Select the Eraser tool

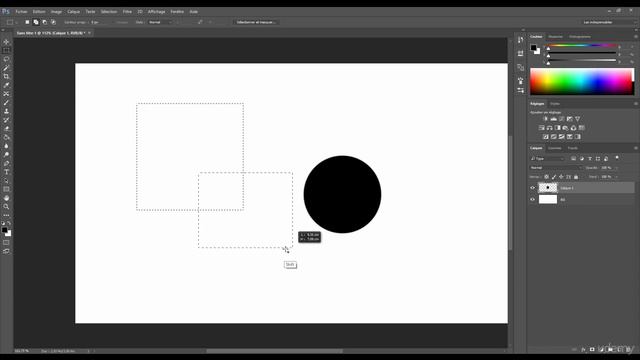point(6,129)
